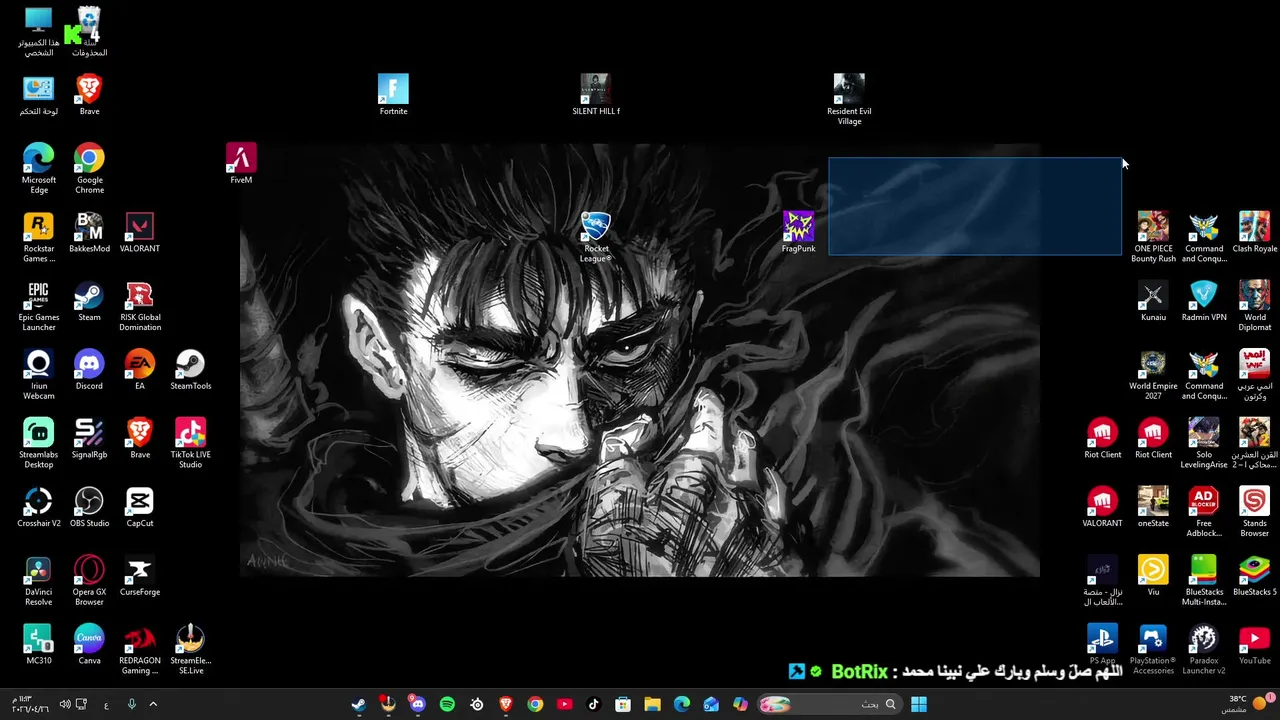
Task: Open the Epic Games Launcher icon
Action: pyautogui.click(x=38, y=306)
